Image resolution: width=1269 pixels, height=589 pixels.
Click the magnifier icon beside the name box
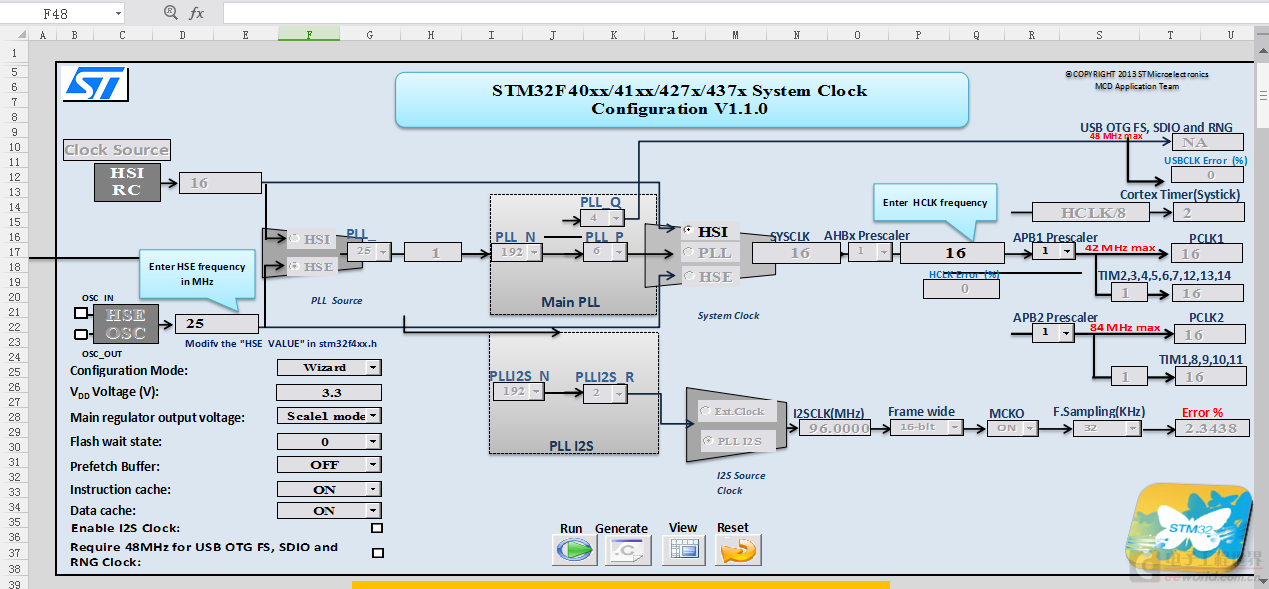coord(170,13)
